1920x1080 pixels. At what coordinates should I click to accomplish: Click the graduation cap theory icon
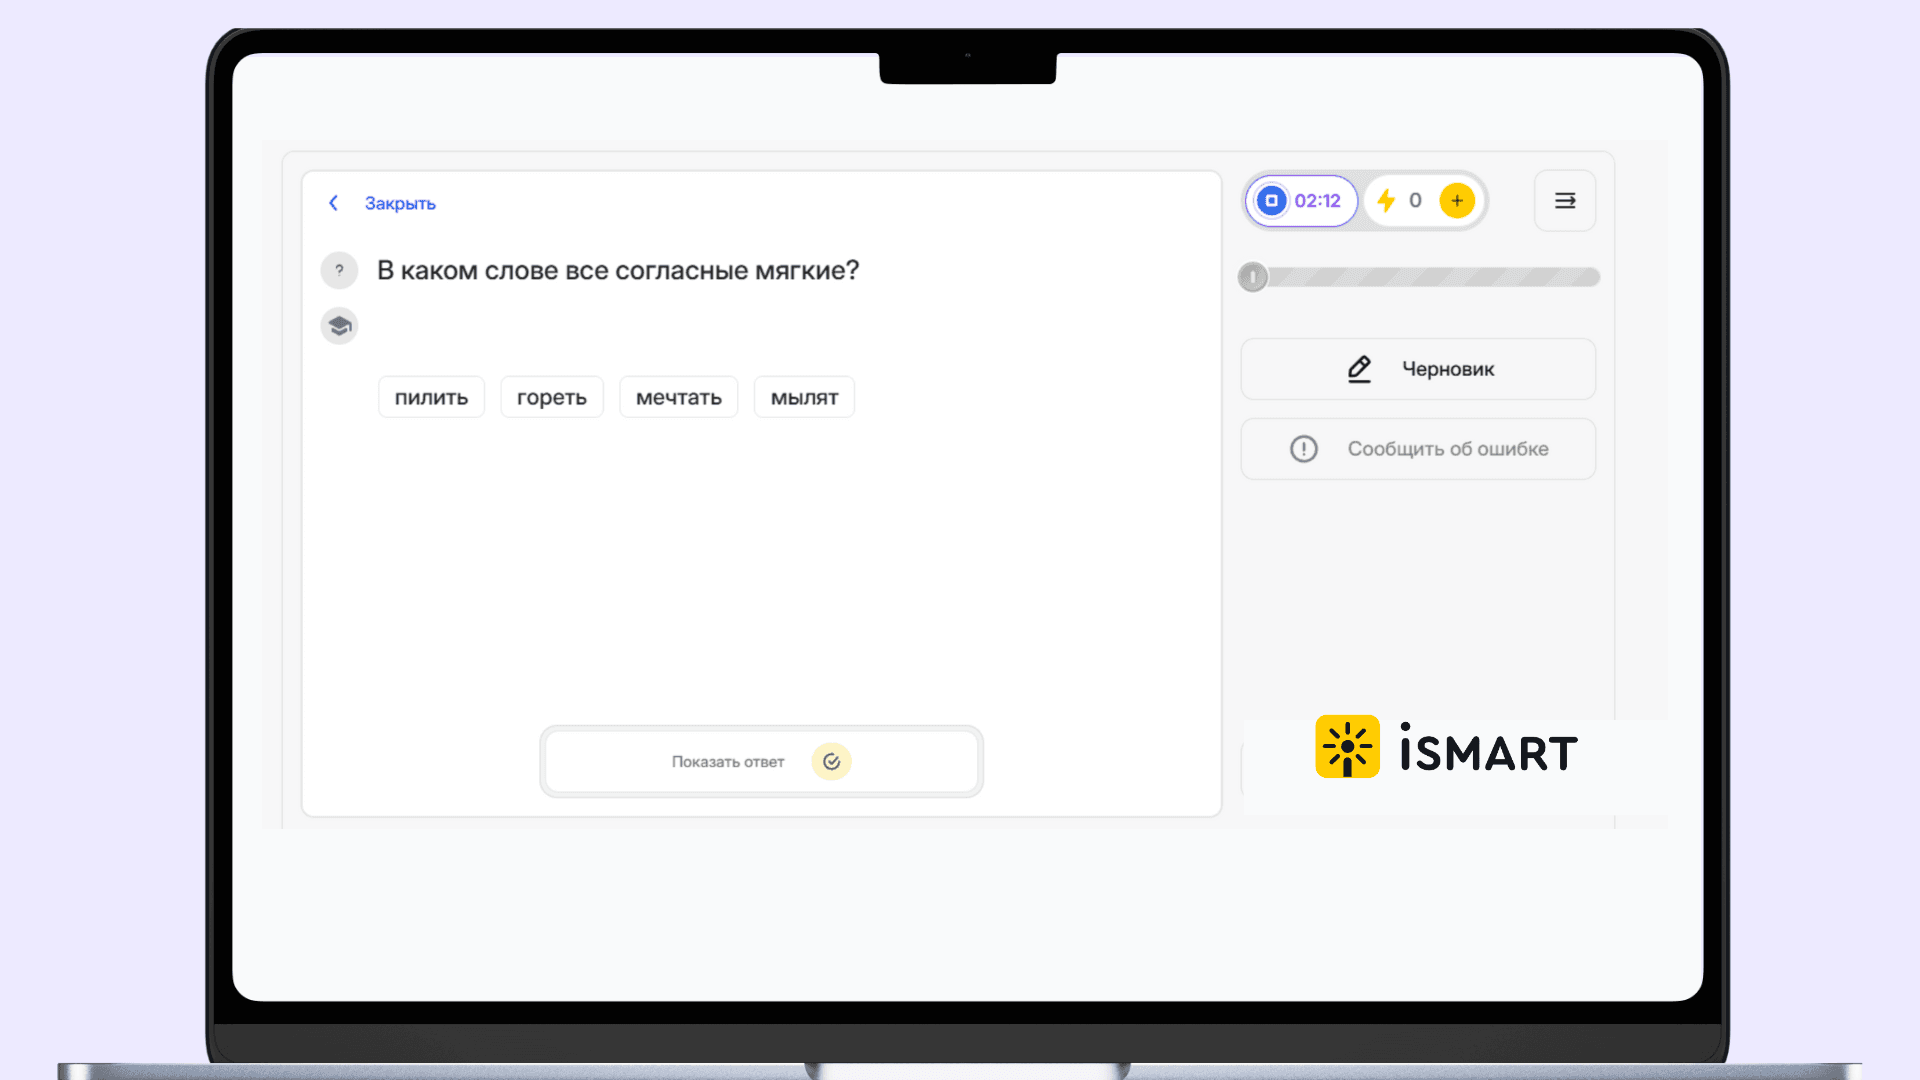(339, 326)
